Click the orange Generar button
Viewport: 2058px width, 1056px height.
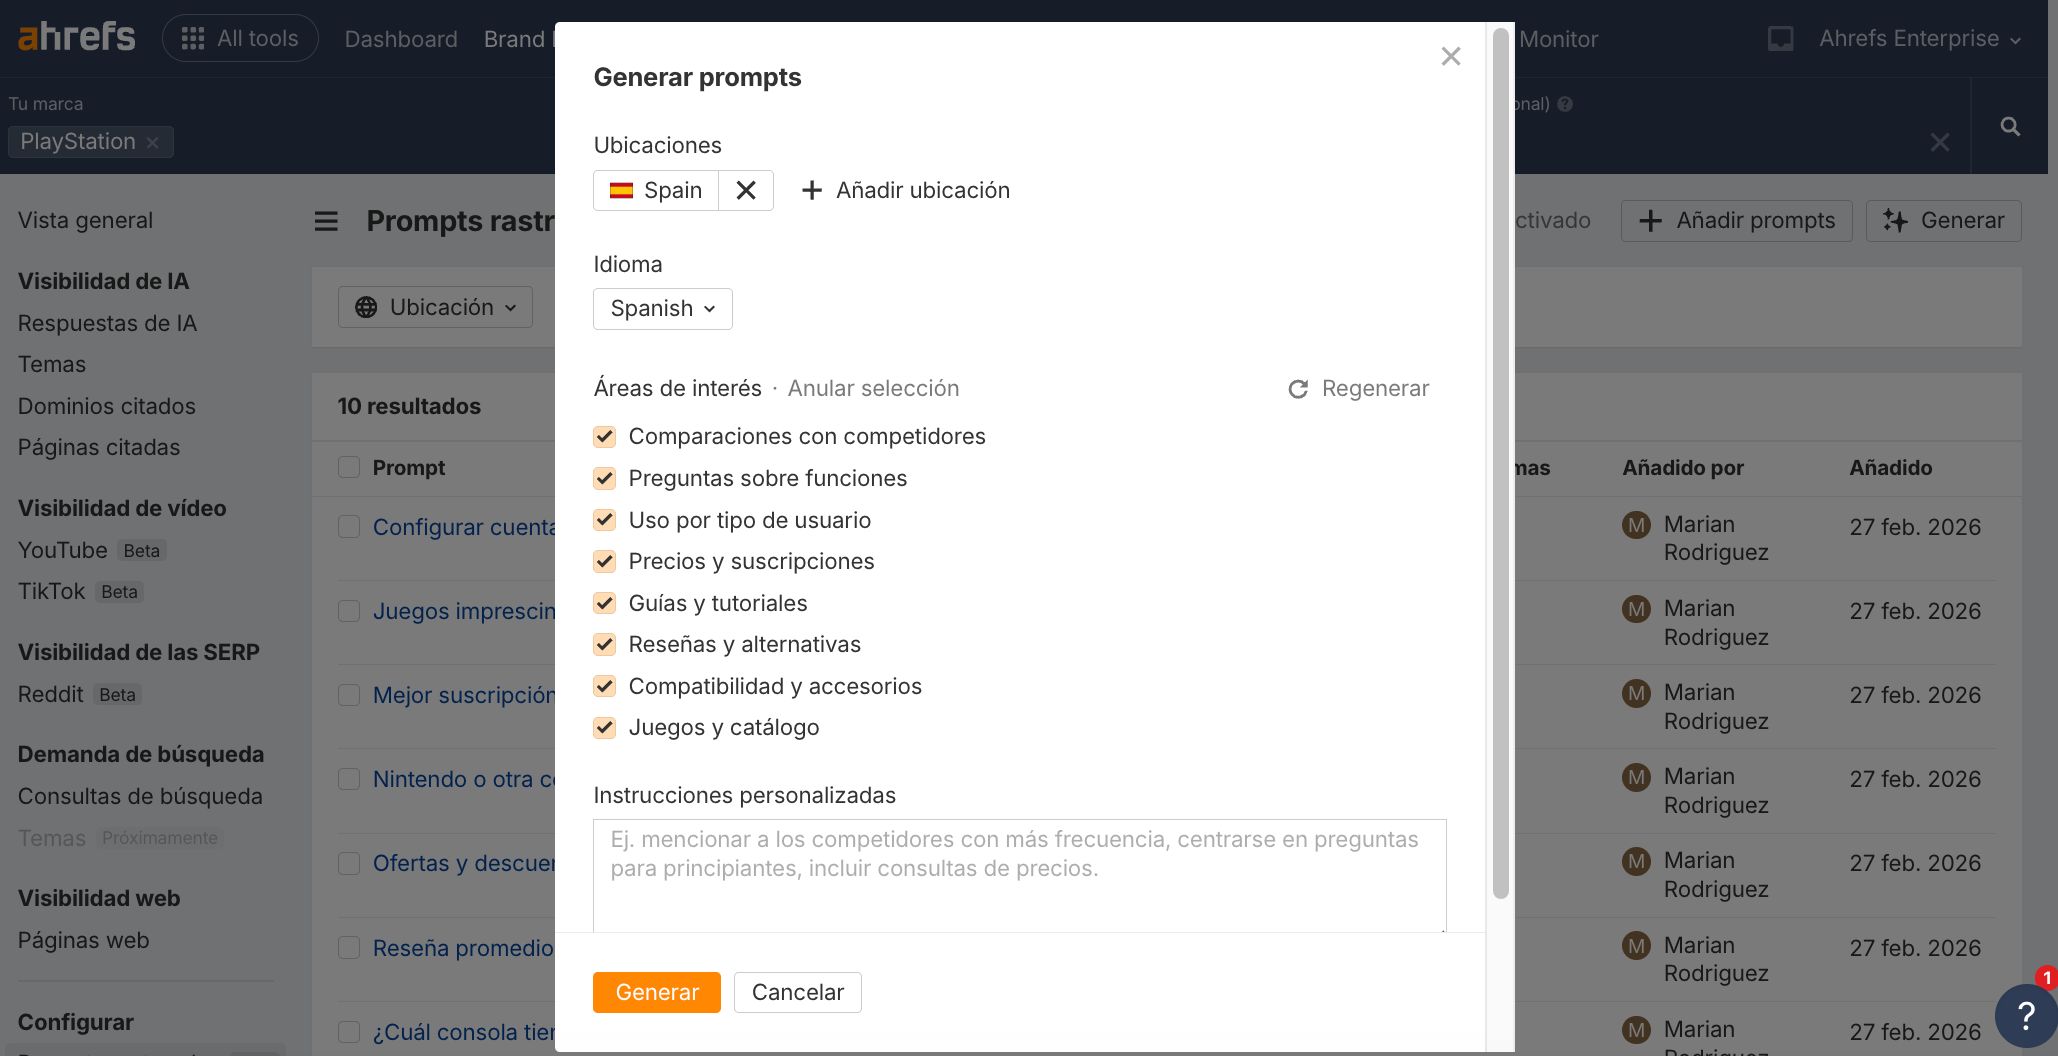656,992
